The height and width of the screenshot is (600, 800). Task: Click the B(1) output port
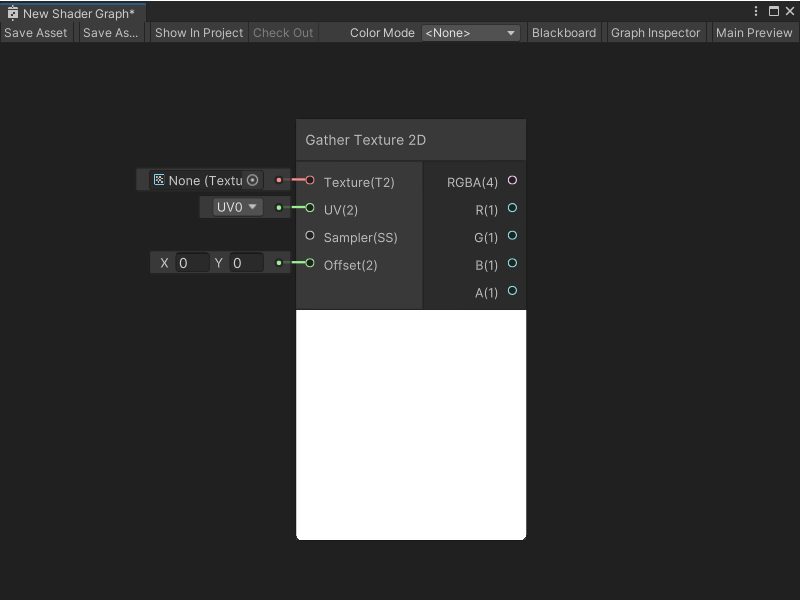click(x=511, y=264)
